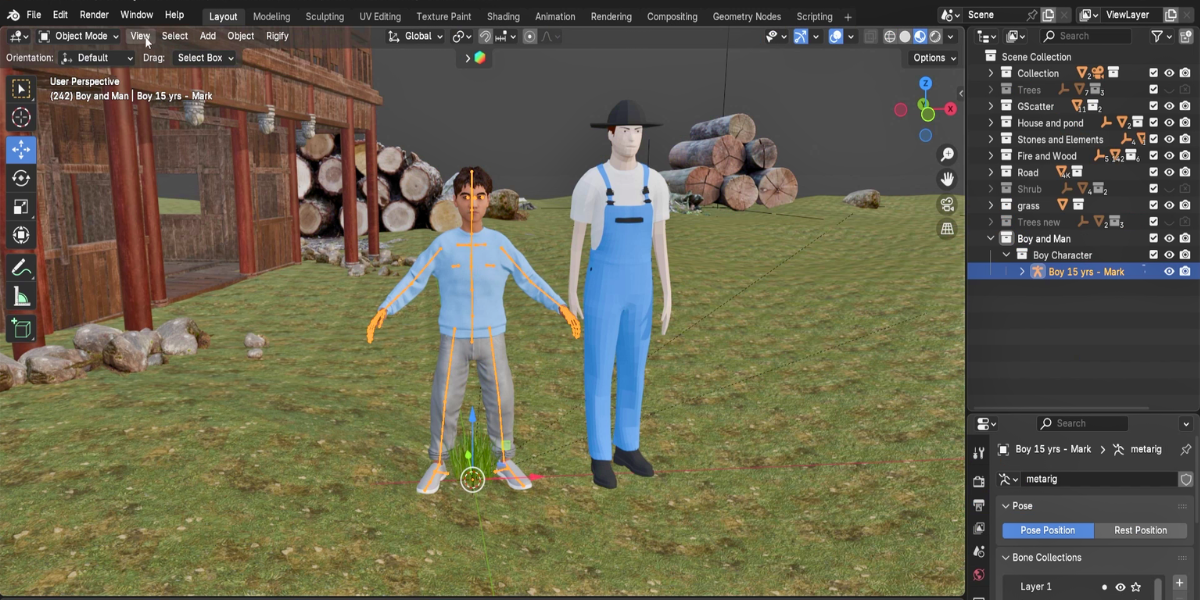Click the Options button in viewport header
Viewport: 1200px width, 600px height.
click(x=934, y=58)
